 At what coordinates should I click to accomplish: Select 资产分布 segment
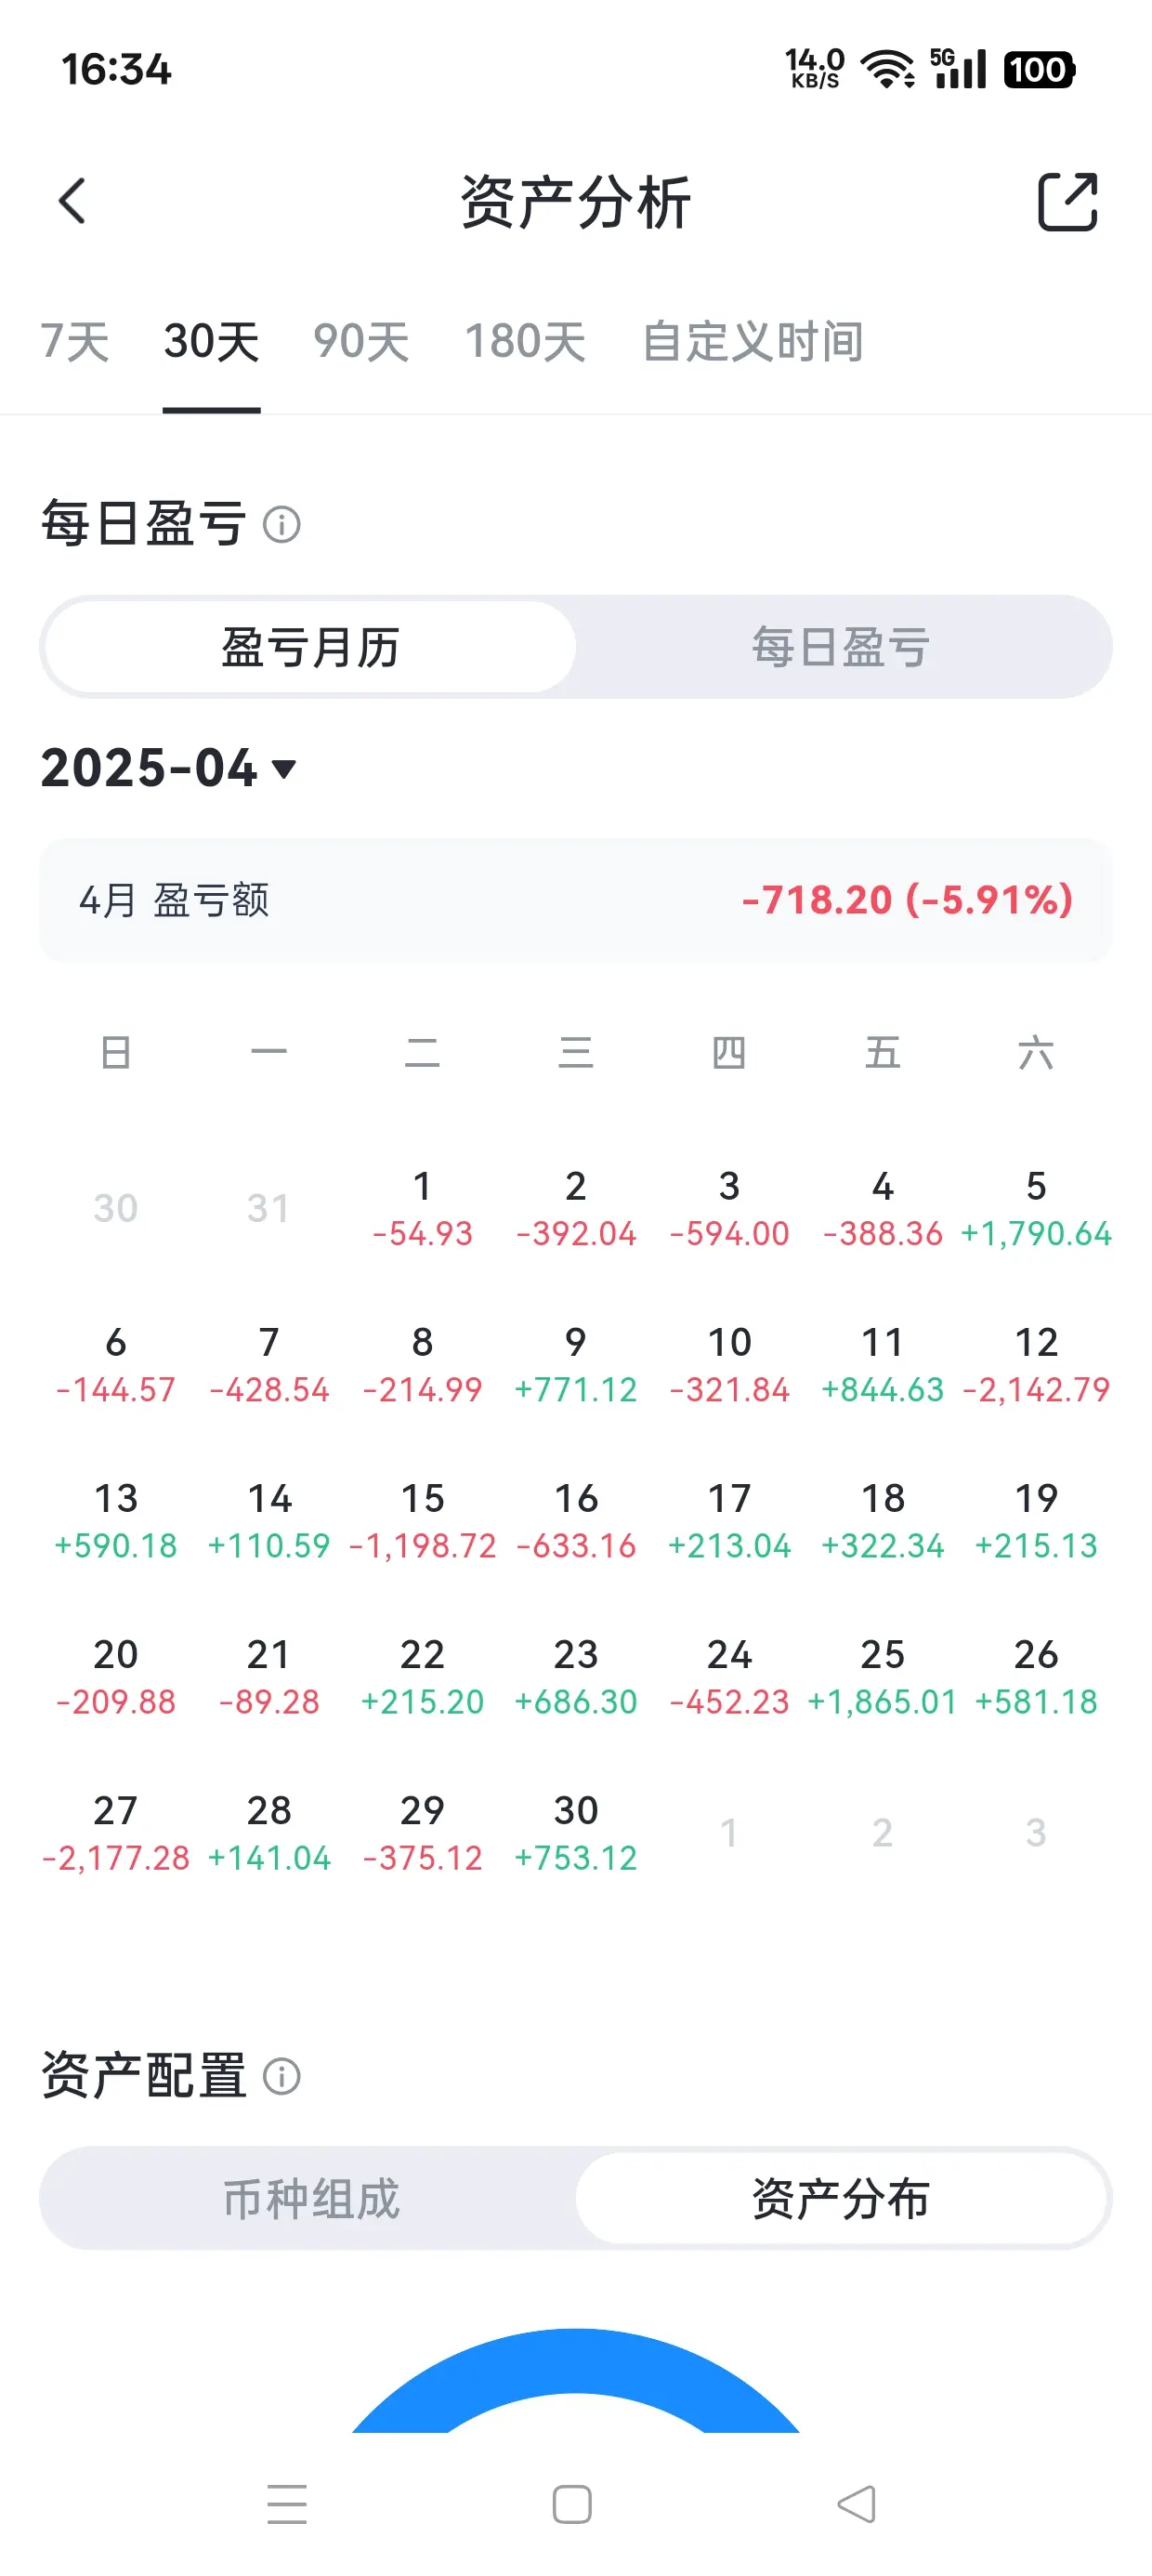(x=841, y=2198)
